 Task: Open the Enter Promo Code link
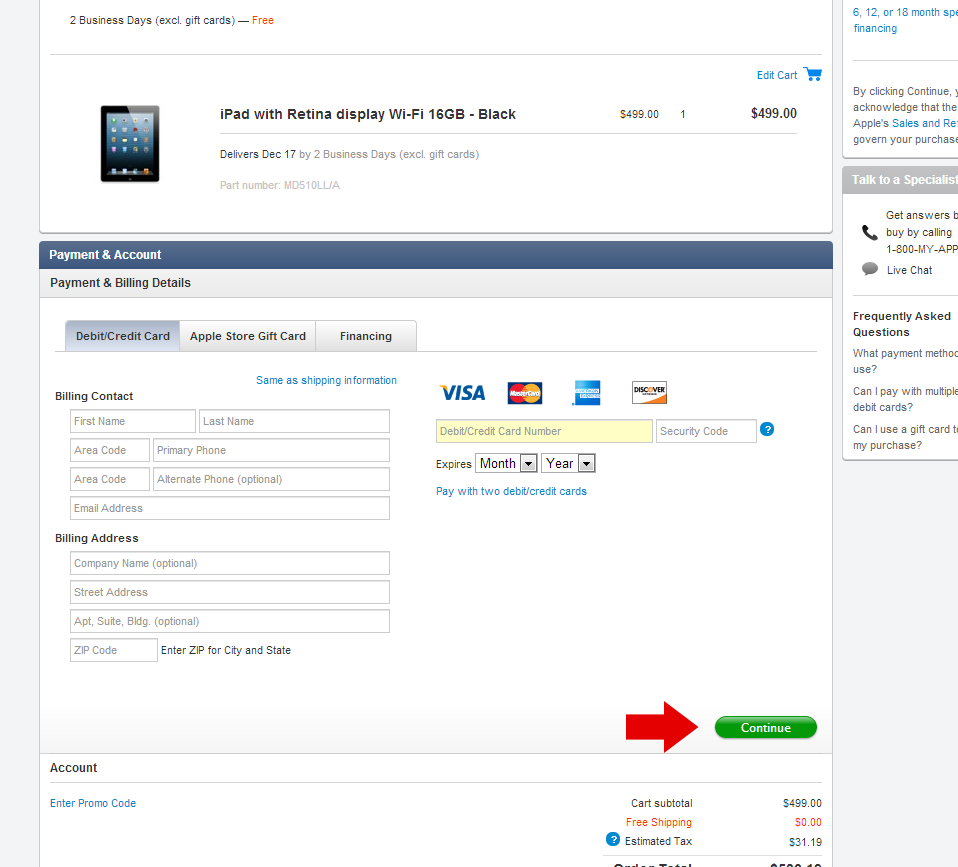(x=93, y=803)
